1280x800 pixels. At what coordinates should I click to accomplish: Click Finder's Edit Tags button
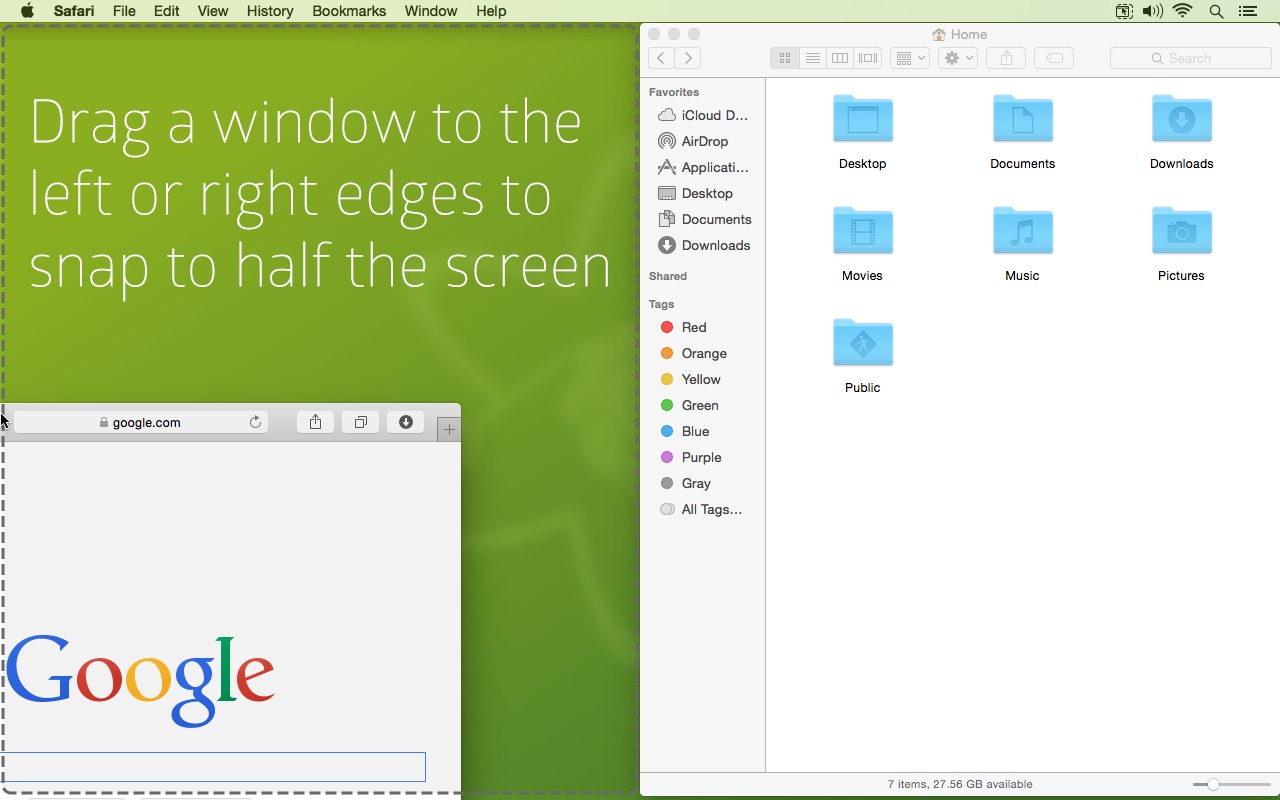pos(1054,58)
